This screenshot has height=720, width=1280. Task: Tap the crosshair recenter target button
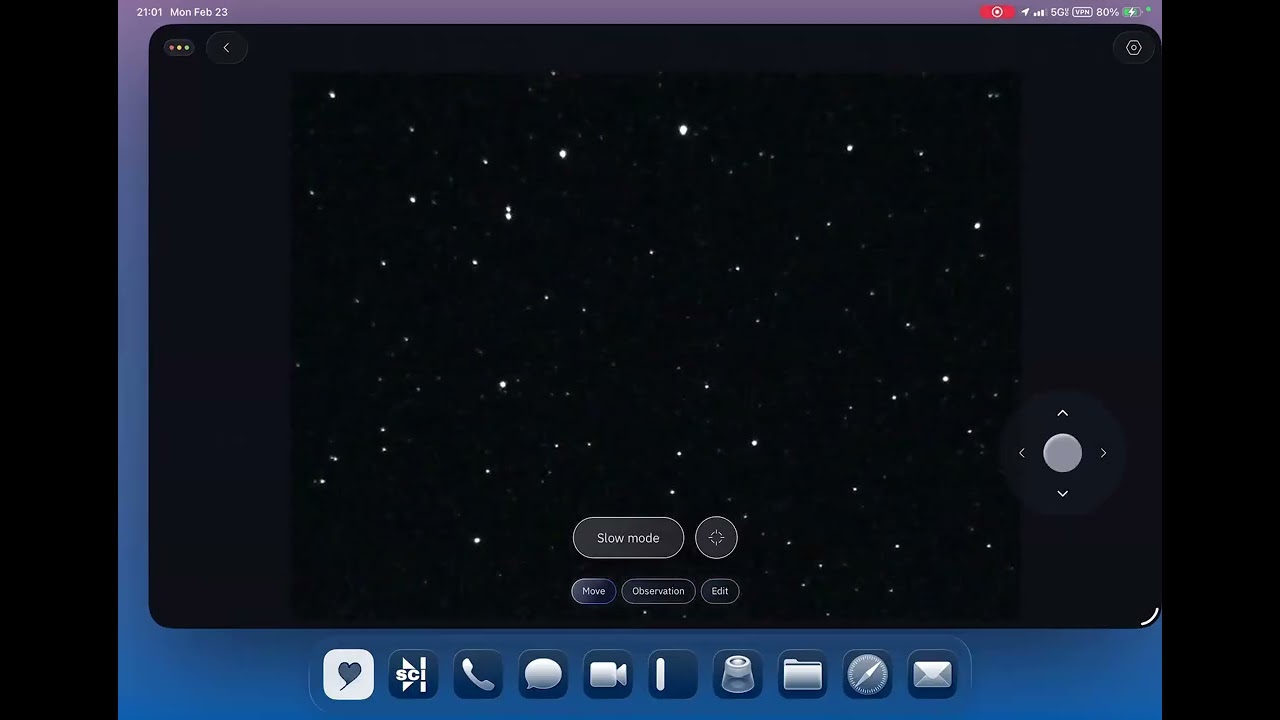point(716,538)
